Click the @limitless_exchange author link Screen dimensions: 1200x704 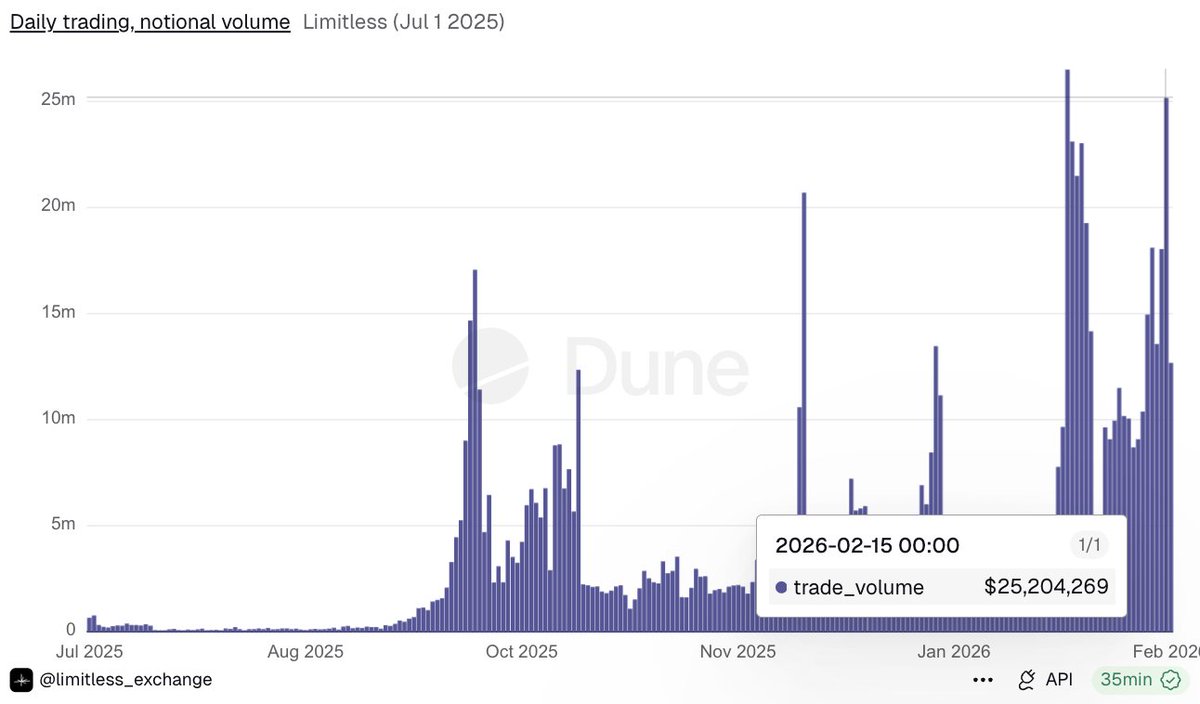(x=126, y=679)
